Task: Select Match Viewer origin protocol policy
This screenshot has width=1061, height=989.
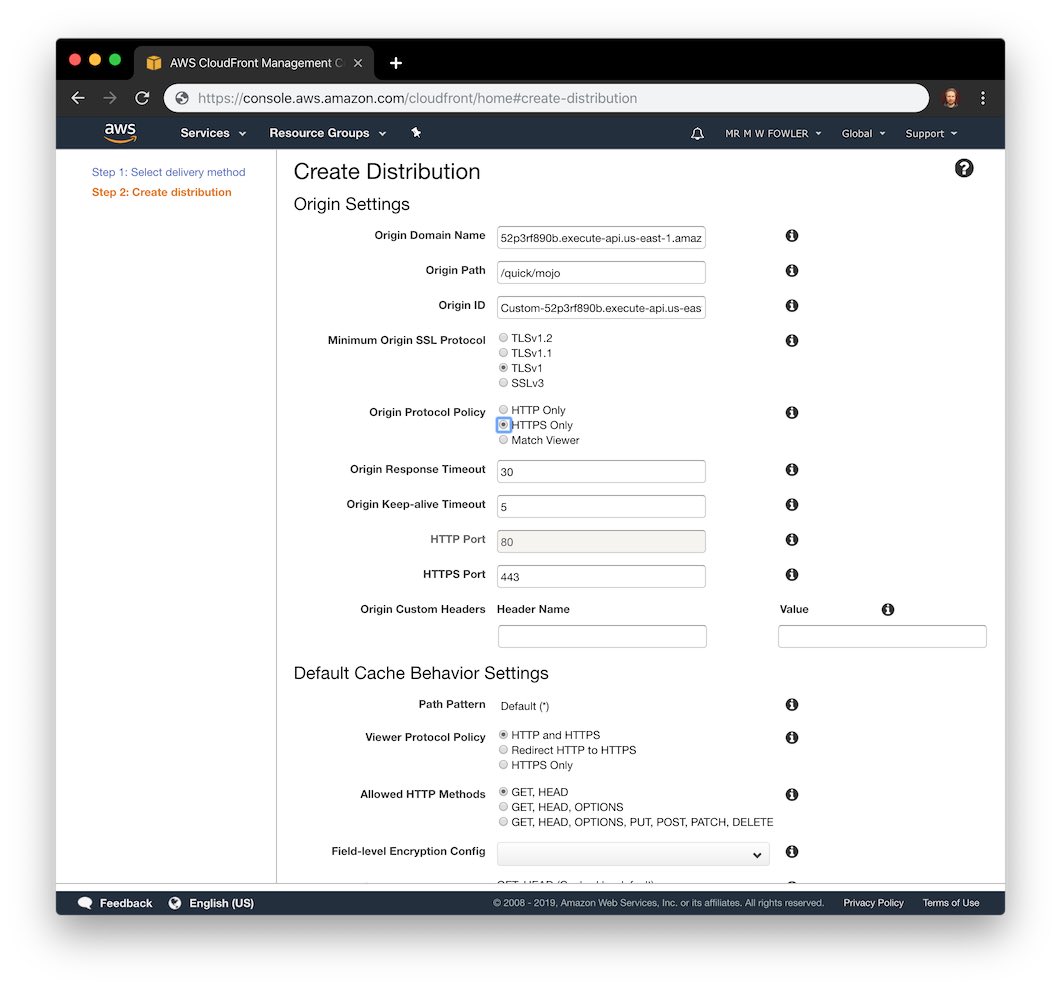Action: click(x=503, y=440)
